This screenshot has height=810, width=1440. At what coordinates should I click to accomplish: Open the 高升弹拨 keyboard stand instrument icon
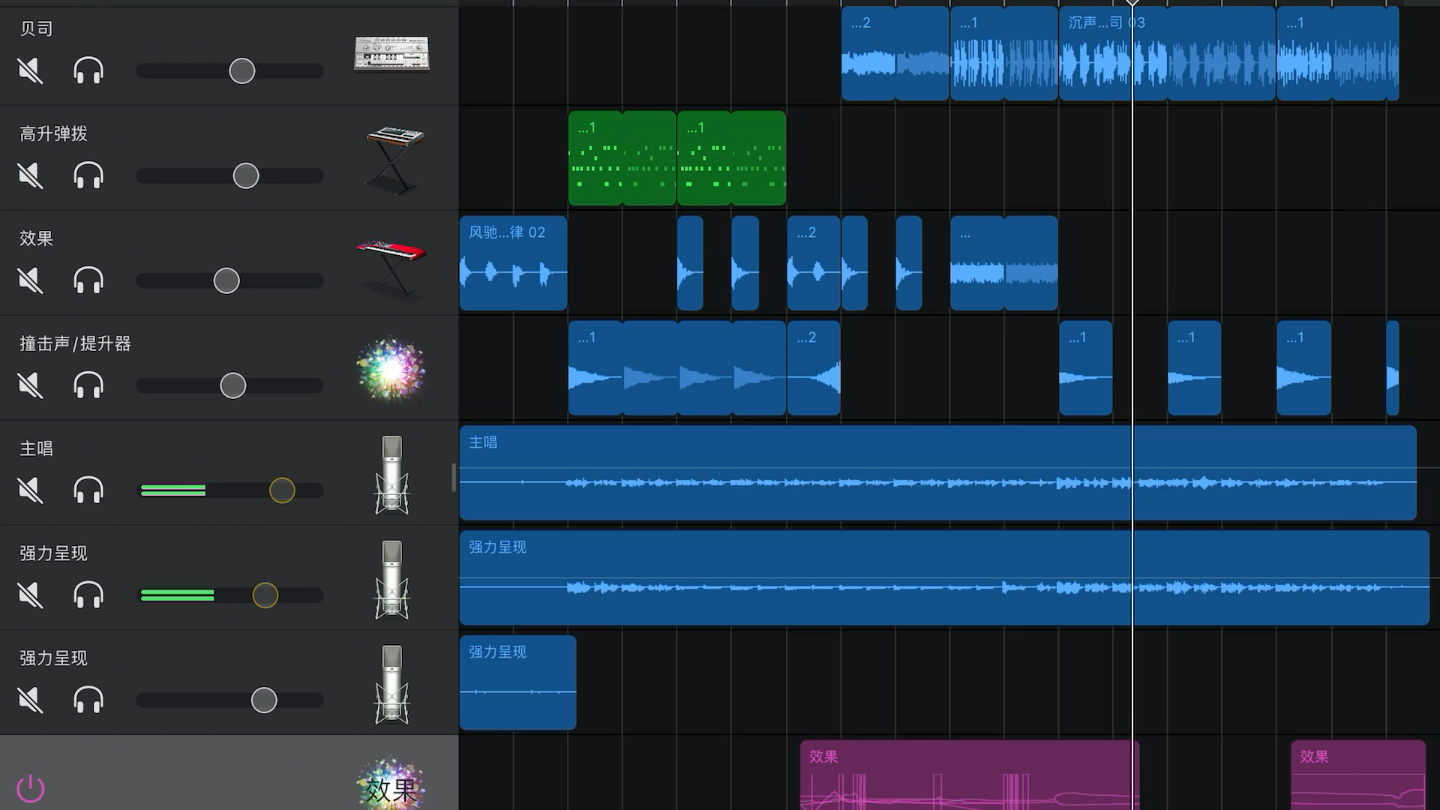394,160
